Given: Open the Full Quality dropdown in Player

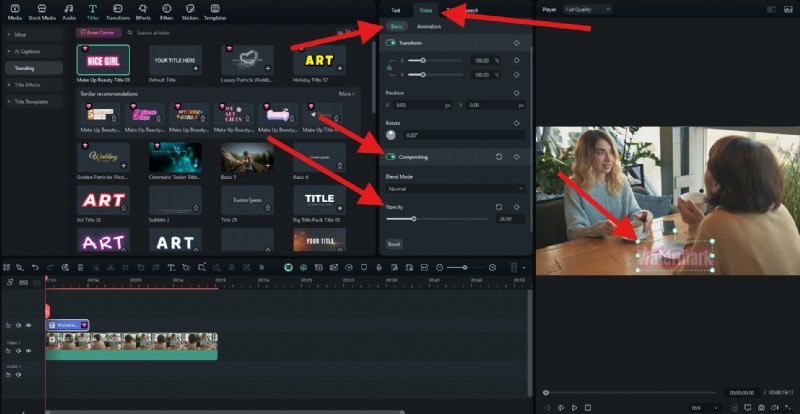Looking at the screenshot, I should click(587, 9).
